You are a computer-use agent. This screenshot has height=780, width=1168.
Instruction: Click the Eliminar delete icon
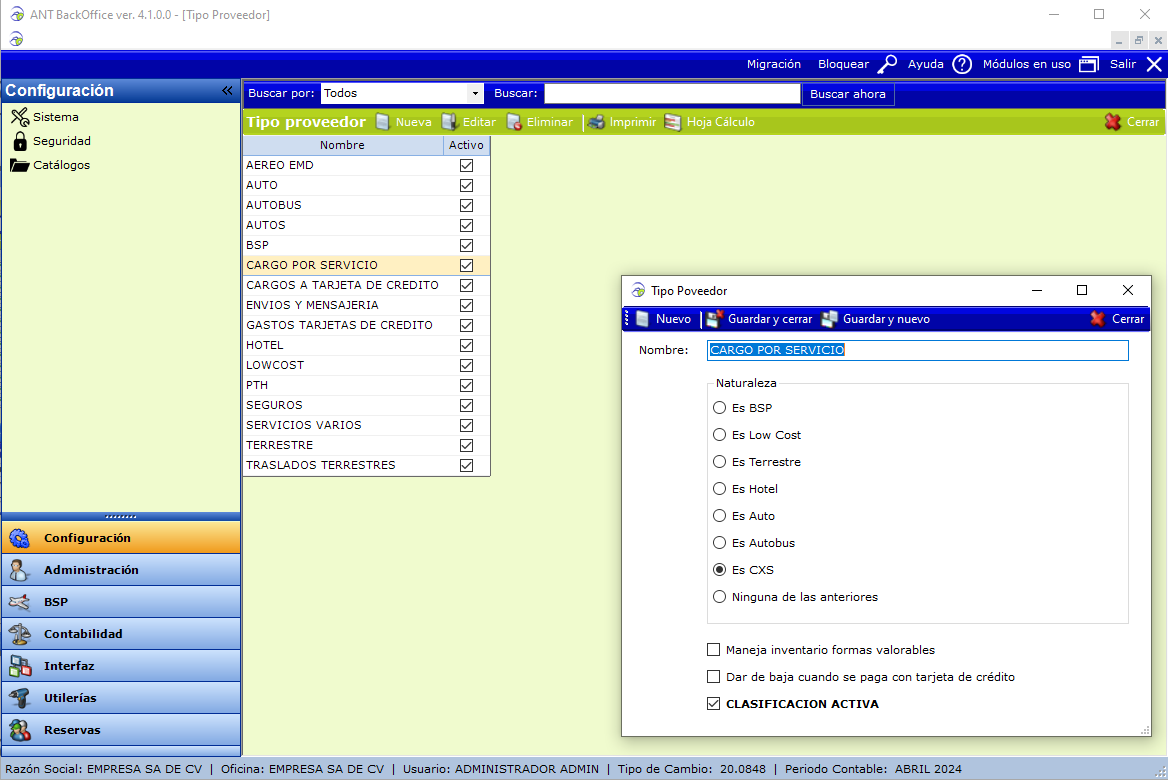coord(514,122)
